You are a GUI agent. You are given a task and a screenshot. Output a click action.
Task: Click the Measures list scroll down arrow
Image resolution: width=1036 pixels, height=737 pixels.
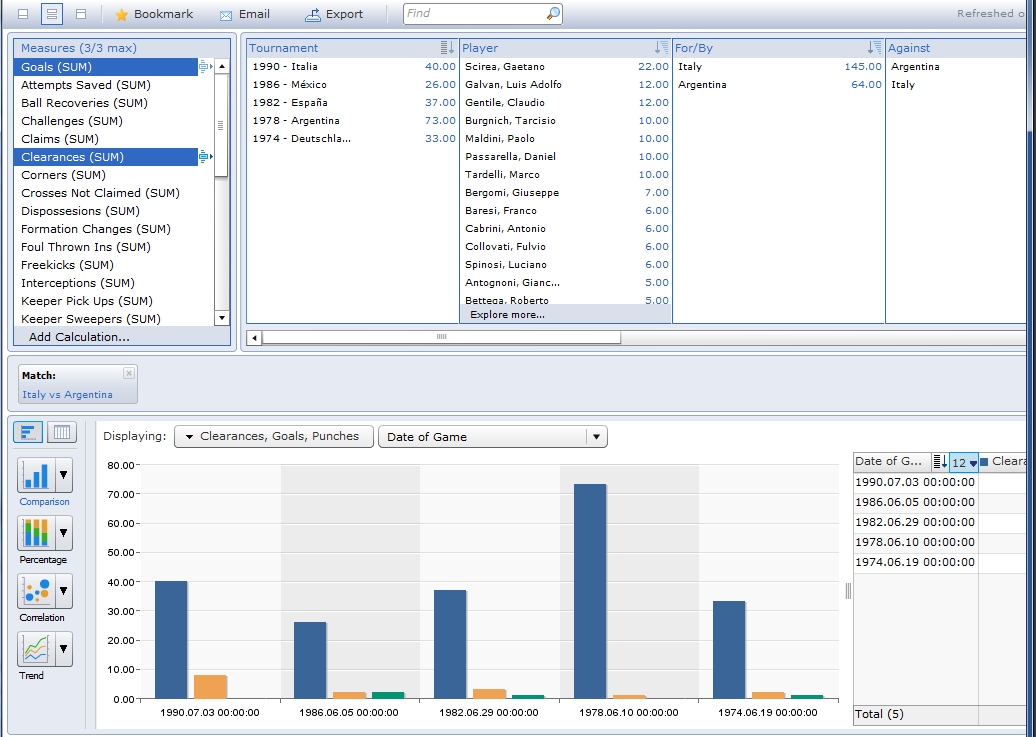[222, 318]
